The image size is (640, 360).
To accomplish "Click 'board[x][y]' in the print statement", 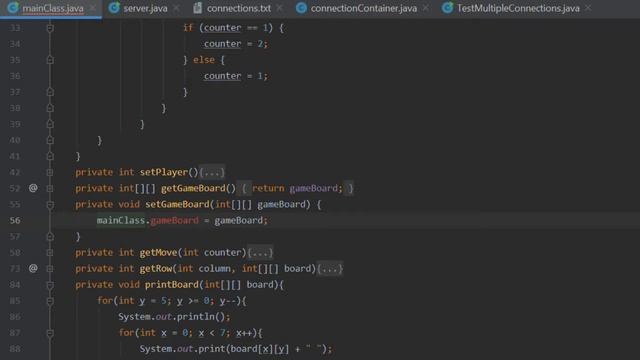I will [x=260, y=349].
